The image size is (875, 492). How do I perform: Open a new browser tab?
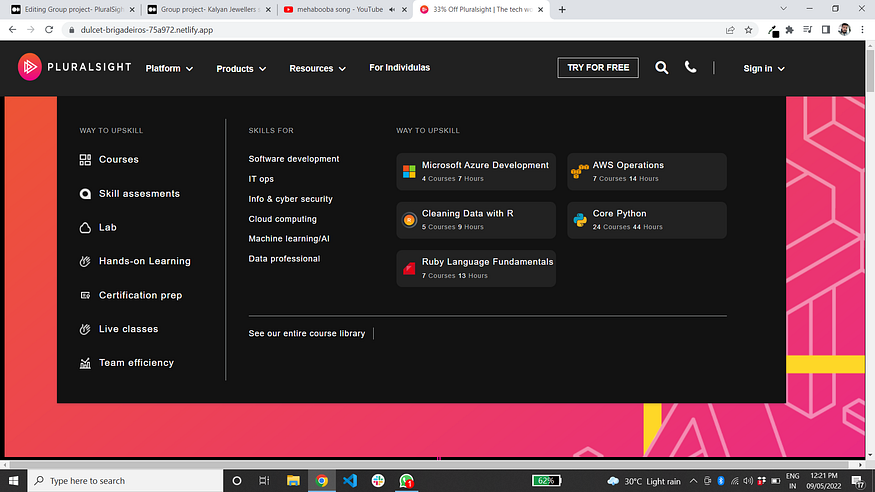[x=562, y=9]
